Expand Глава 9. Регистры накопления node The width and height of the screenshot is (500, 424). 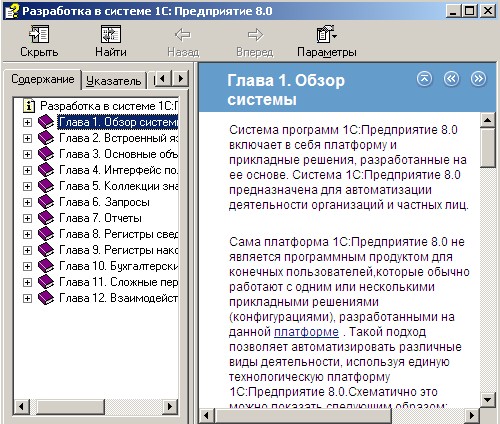point(27,250)
